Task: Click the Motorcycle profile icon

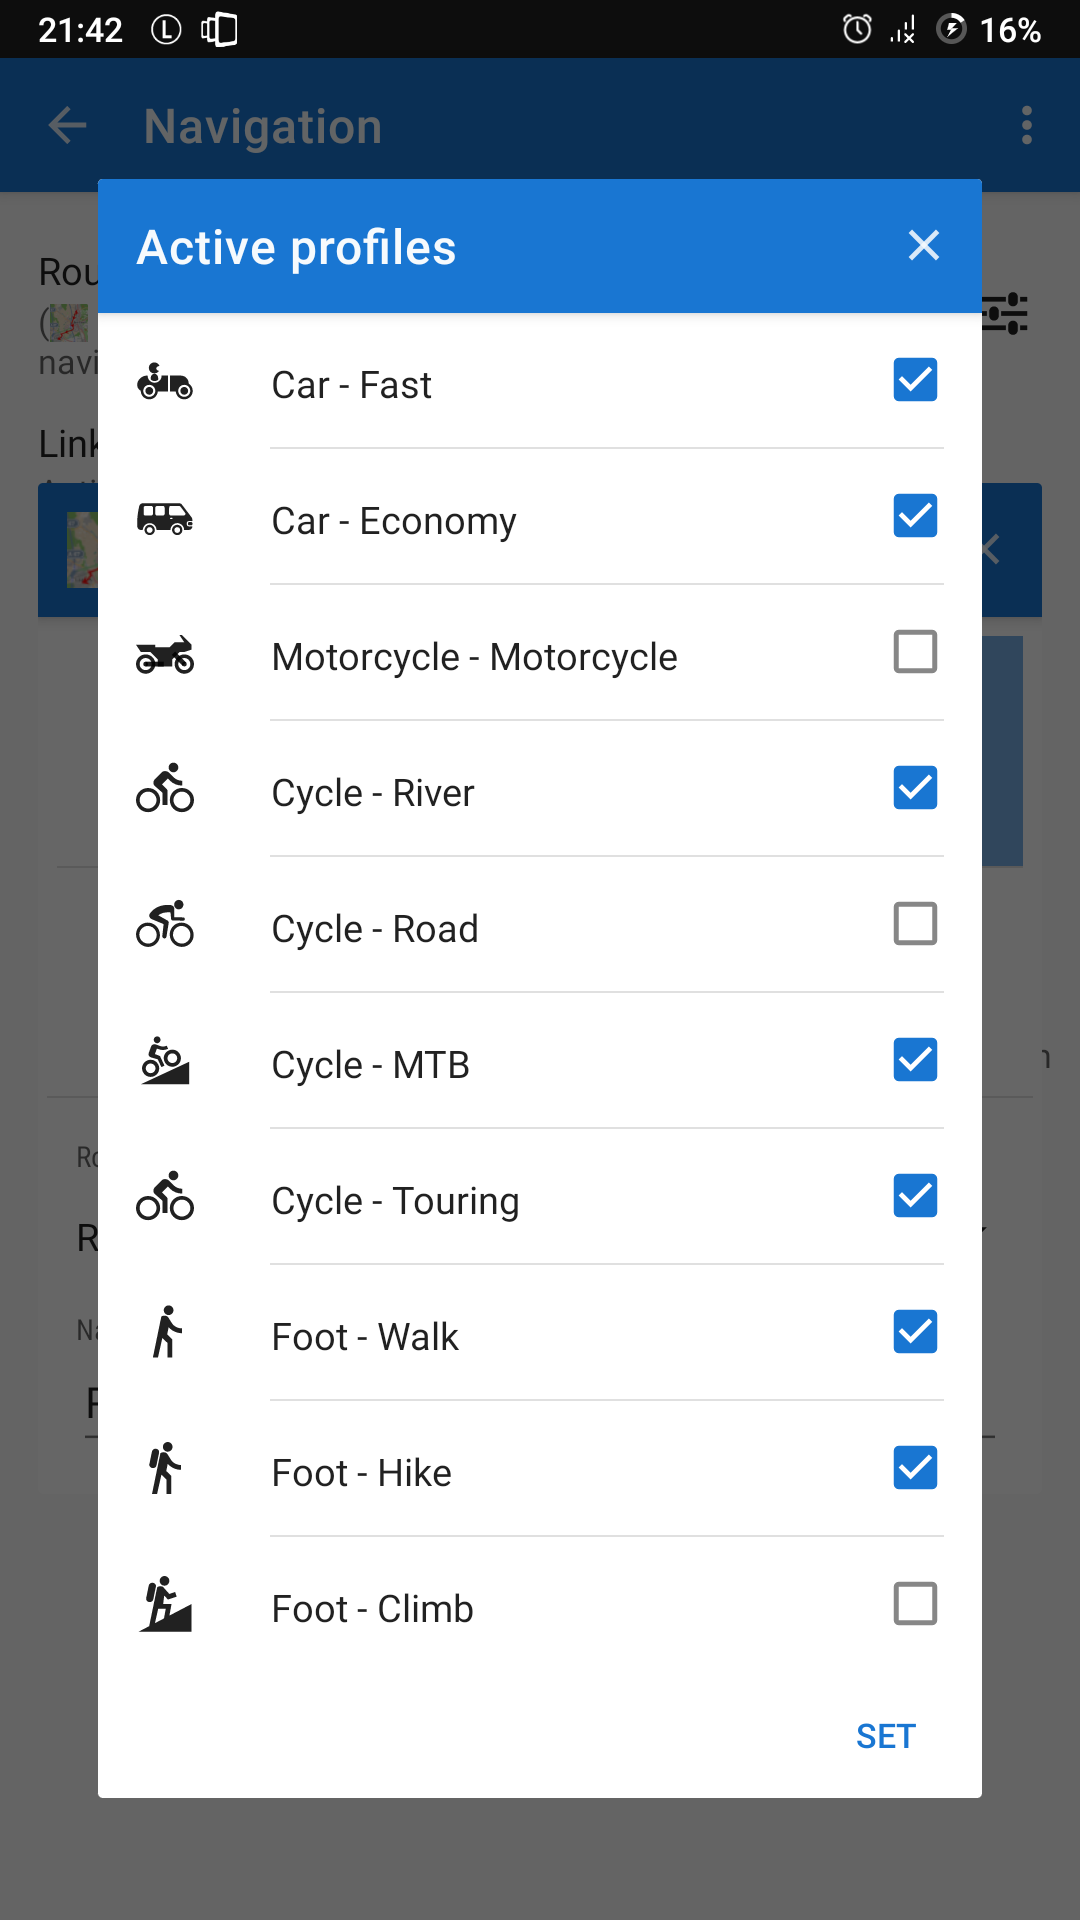Action: point(165,655)
